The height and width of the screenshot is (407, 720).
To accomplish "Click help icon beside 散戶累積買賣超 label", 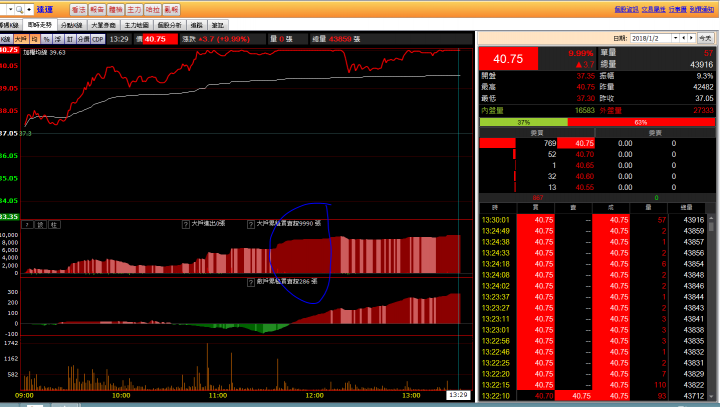I will click(251, 283).
